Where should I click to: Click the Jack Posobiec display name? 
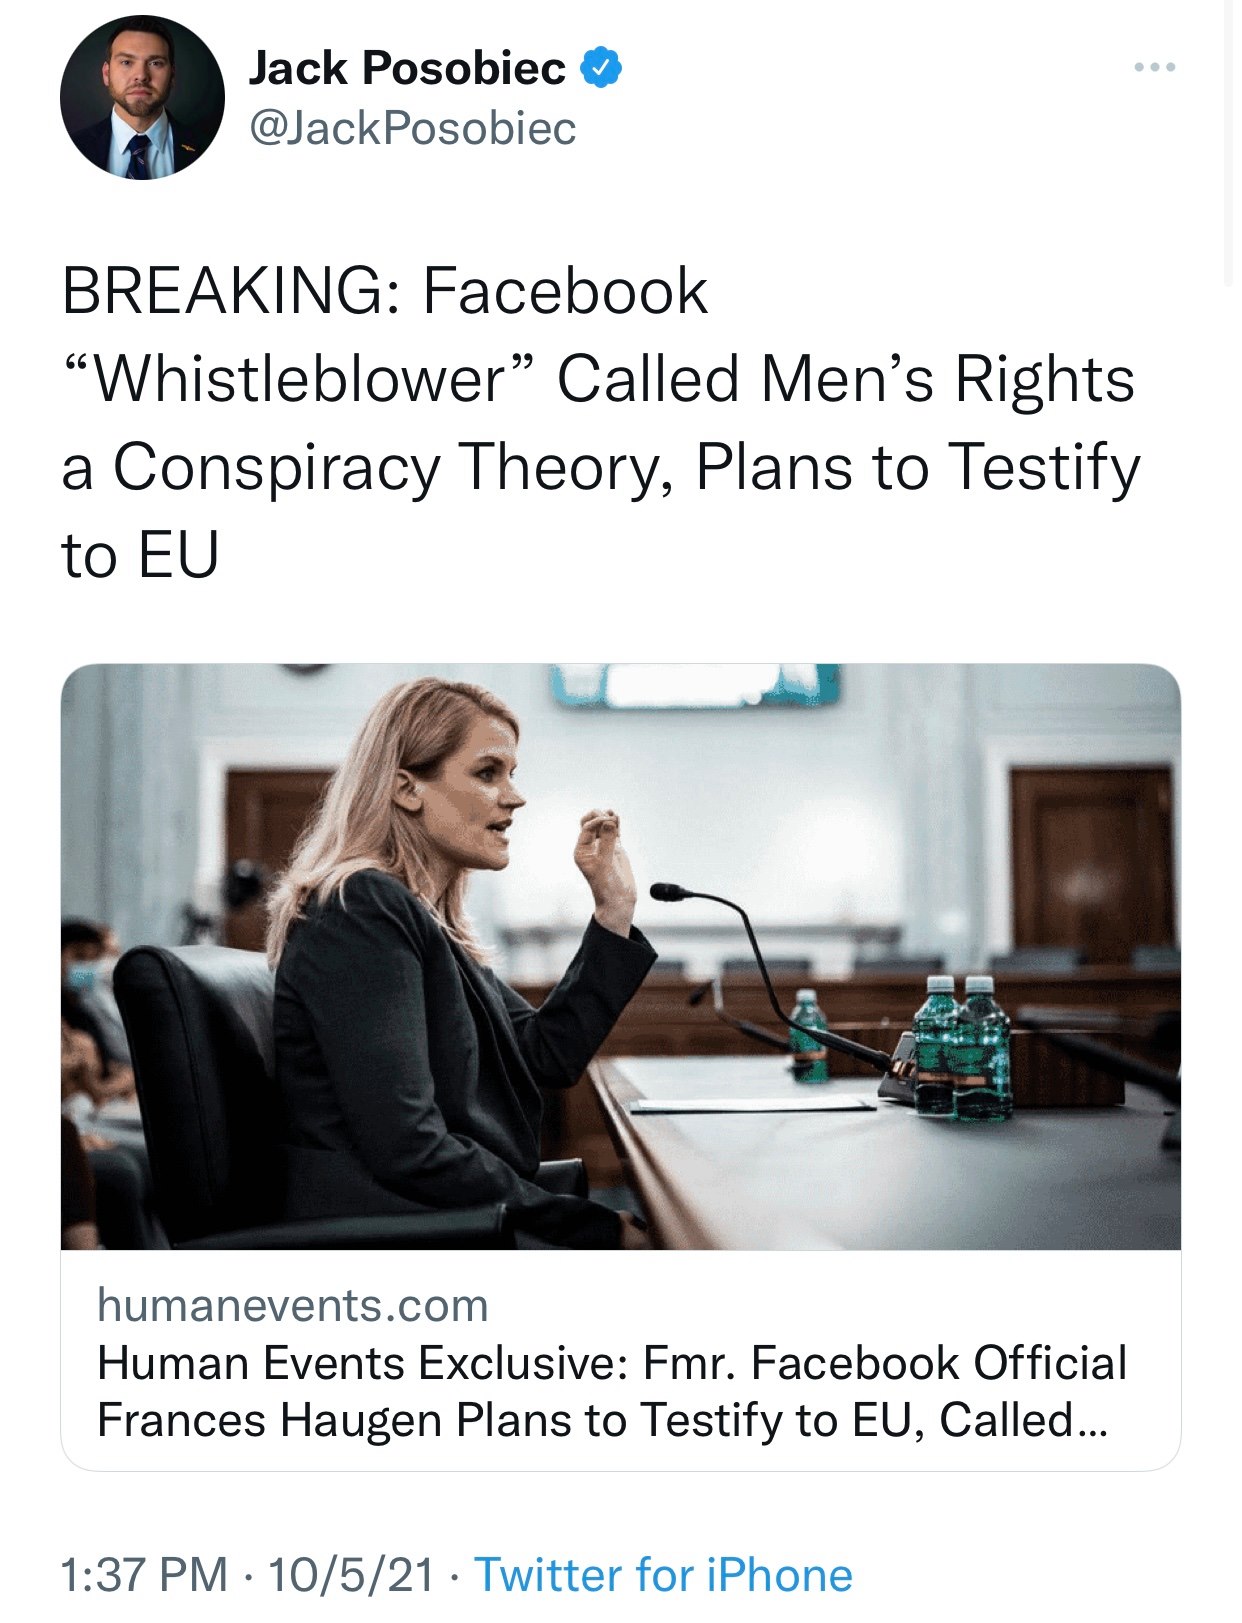pyautogui.click(x=407, y=68)
